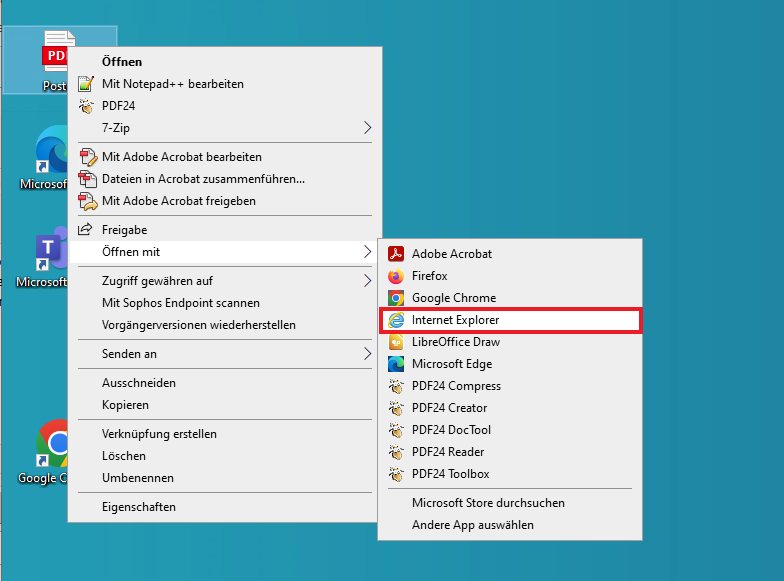Click the Adobe Acrobat icon in submenu
The height and width of the screenshot is (581, 784).
pyautogui.click(x=396, y=254)
